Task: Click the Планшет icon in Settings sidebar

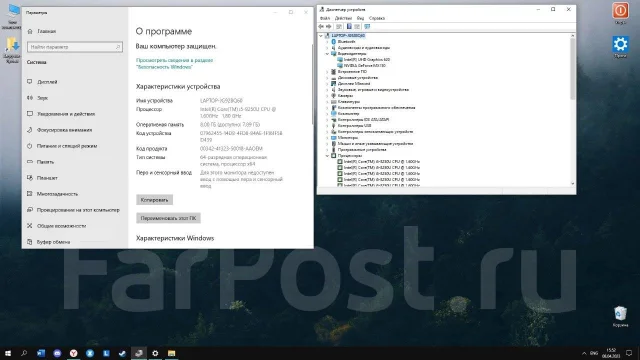Action: point(30,178)
